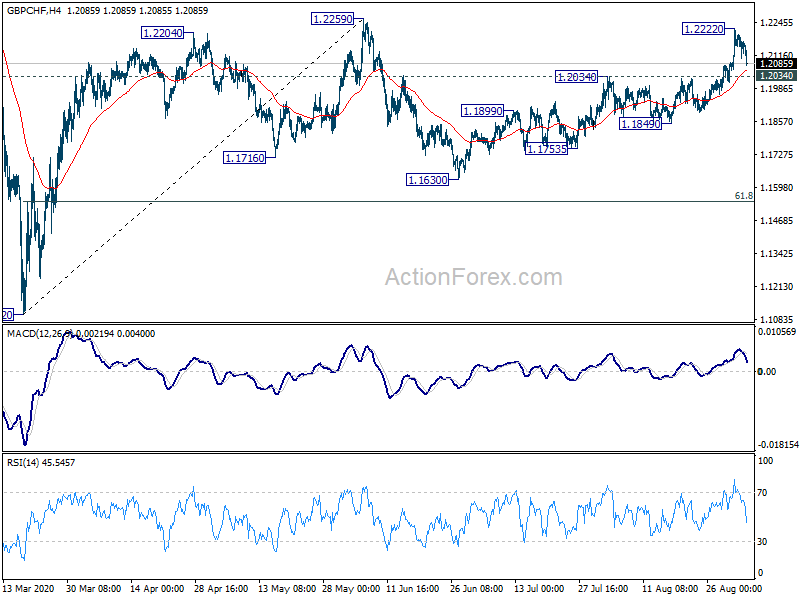Click the 1.18990 price label
This screenshot has width=800, height=600.
[482, 111]
